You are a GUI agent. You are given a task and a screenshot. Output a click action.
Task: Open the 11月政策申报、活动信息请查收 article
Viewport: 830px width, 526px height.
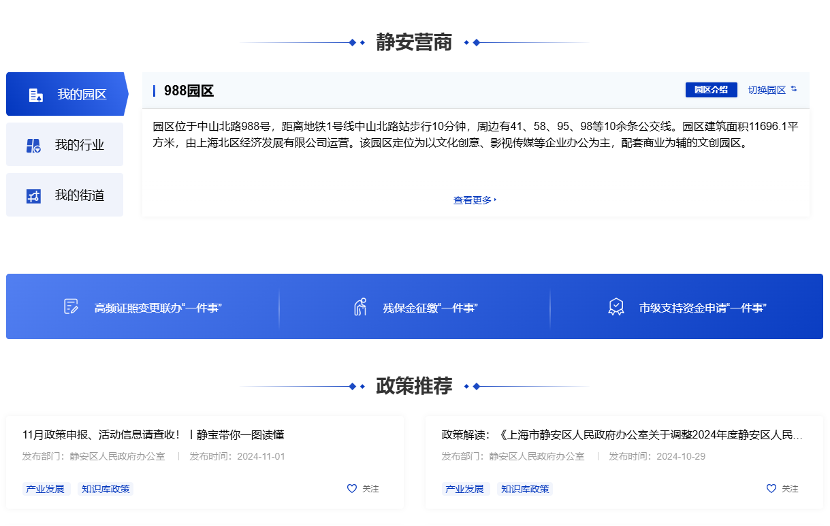tap(153, 435)
